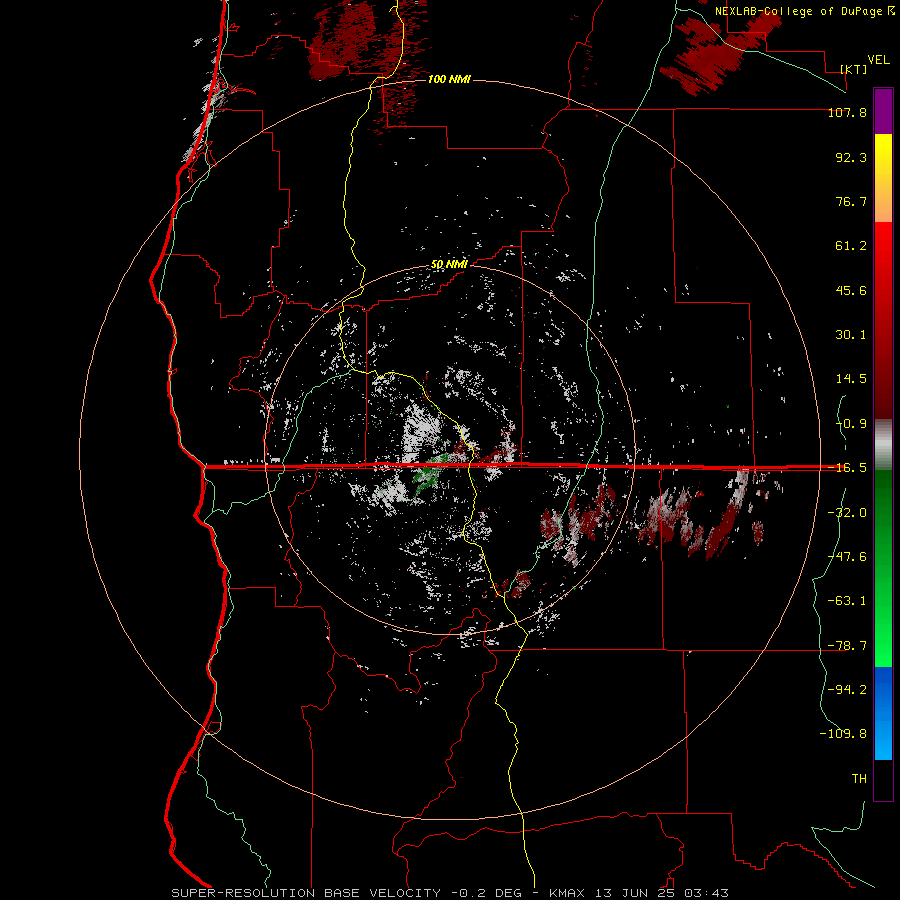Click the dark red echo patch at top right
Viewport: 900px width, 900px height.
717,52
